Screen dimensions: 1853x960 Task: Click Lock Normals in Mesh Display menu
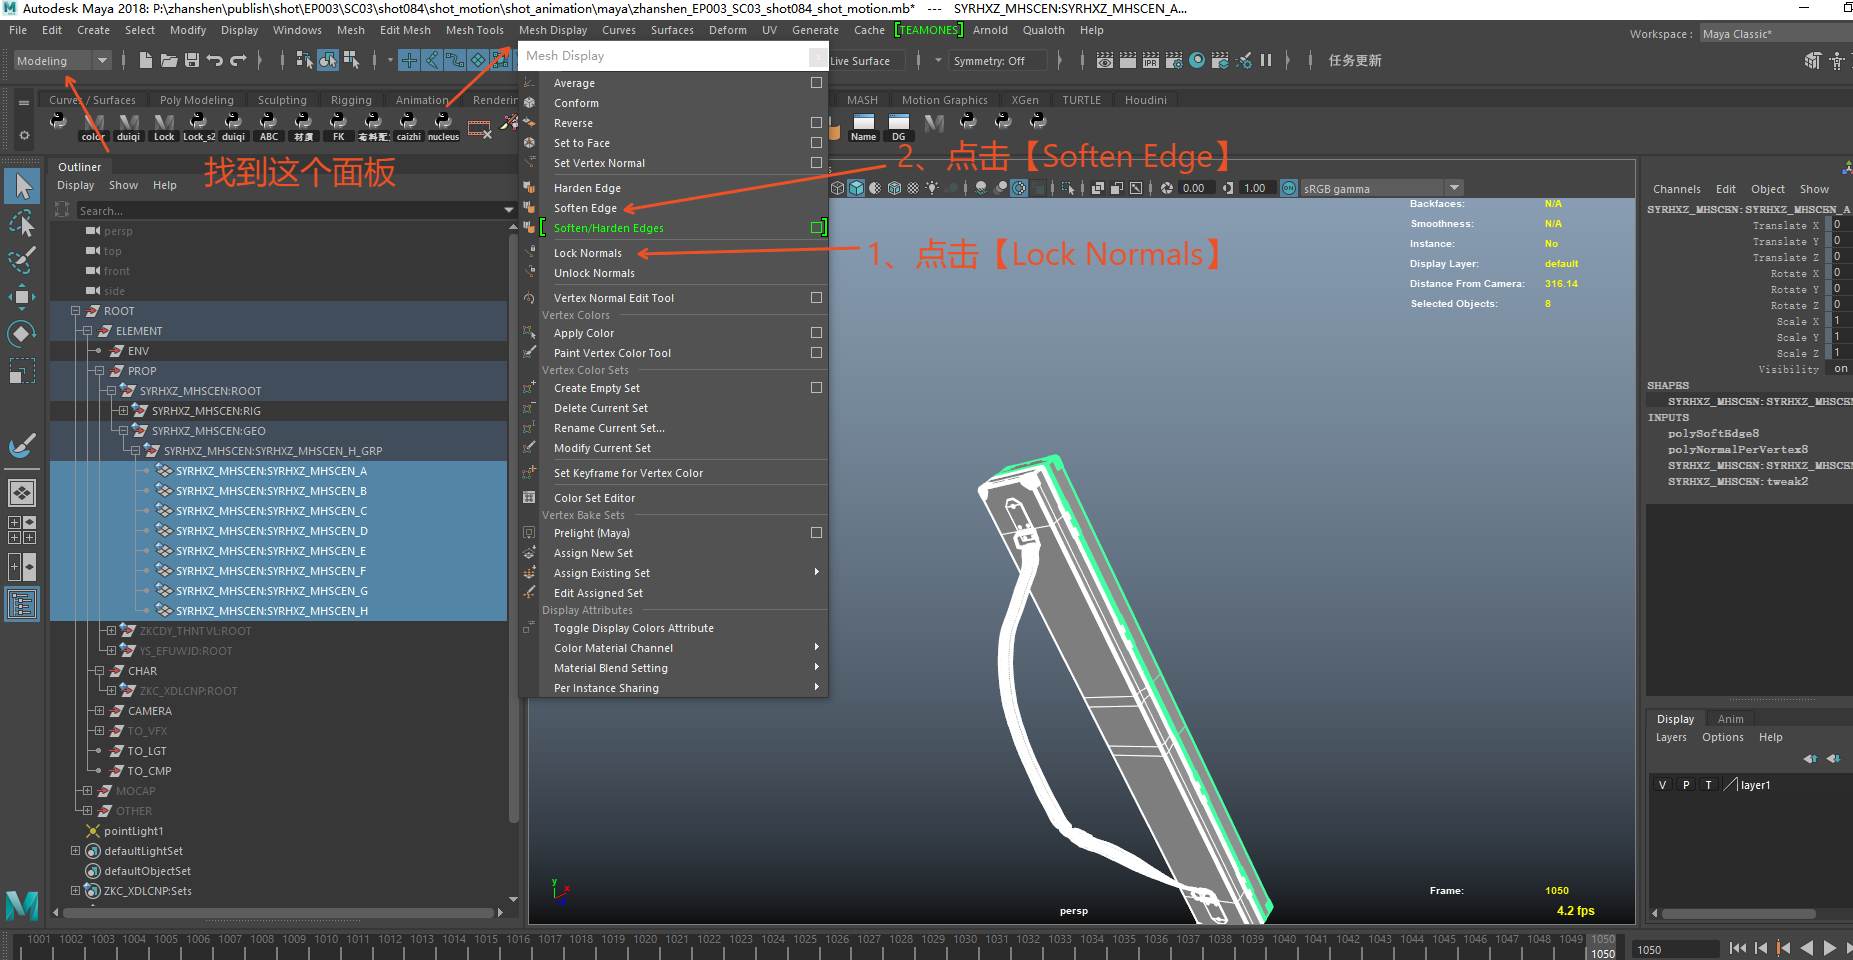coord(588,253)
